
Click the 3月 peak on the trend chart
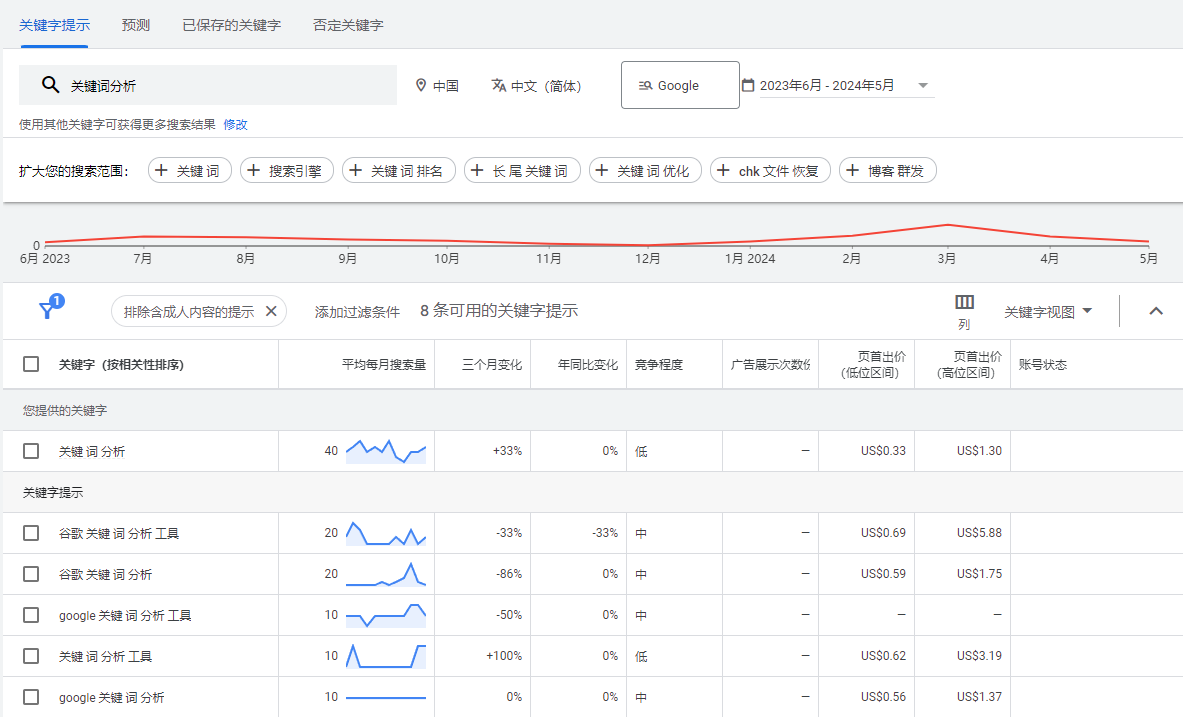[x=947, y=225]
